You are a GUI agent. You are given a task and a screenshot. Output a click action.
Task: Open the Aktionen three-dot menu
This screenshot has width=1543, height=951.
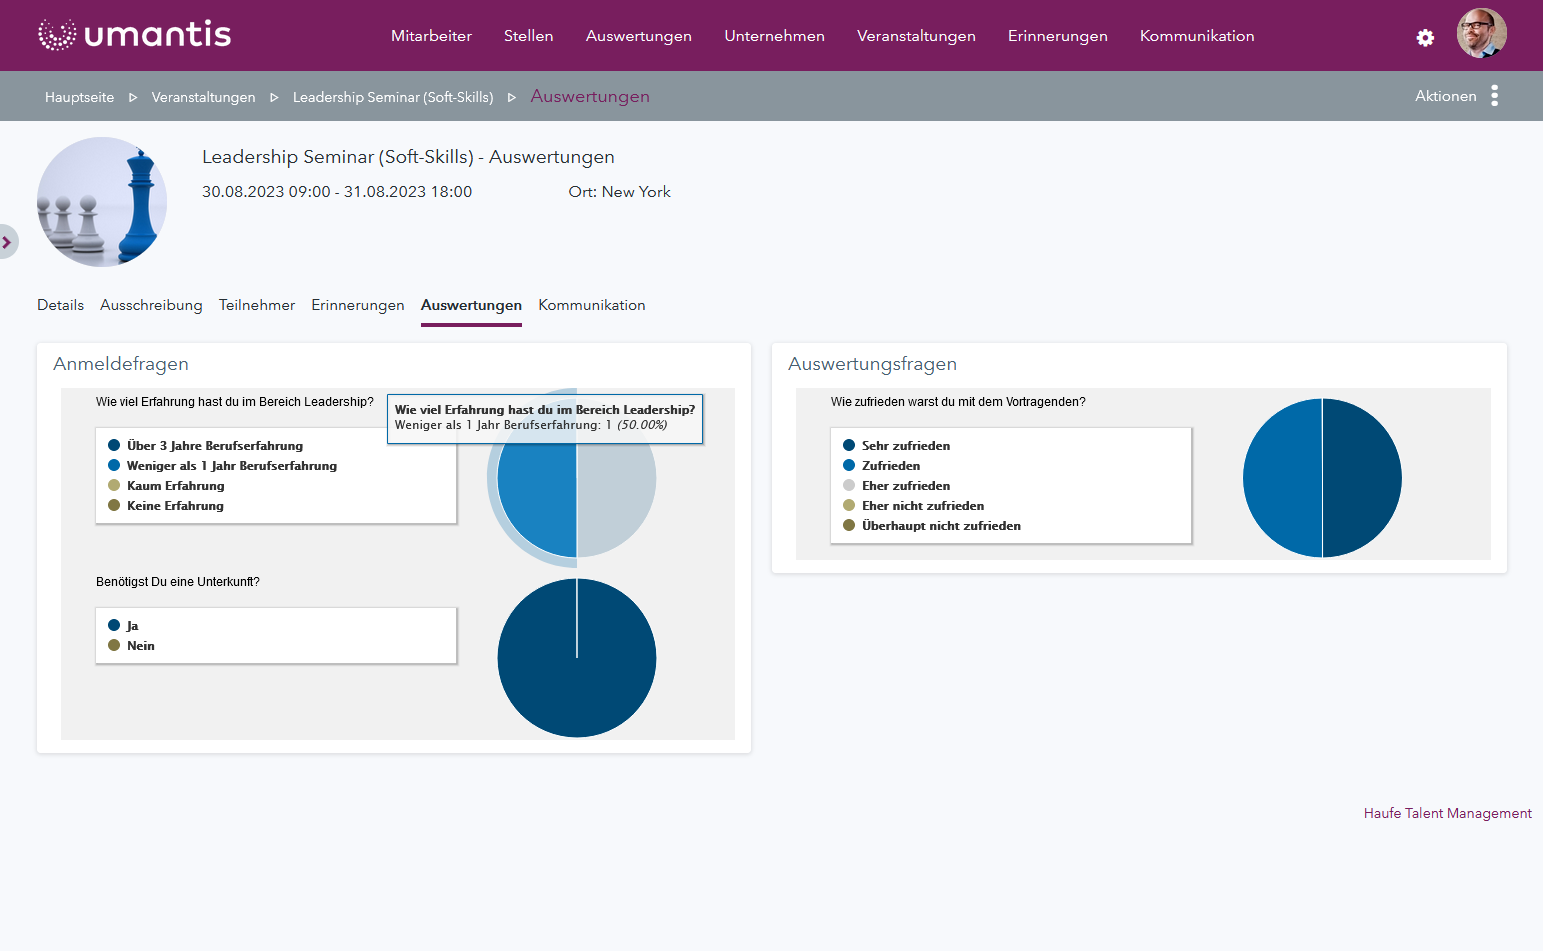tap(1494, 96)
